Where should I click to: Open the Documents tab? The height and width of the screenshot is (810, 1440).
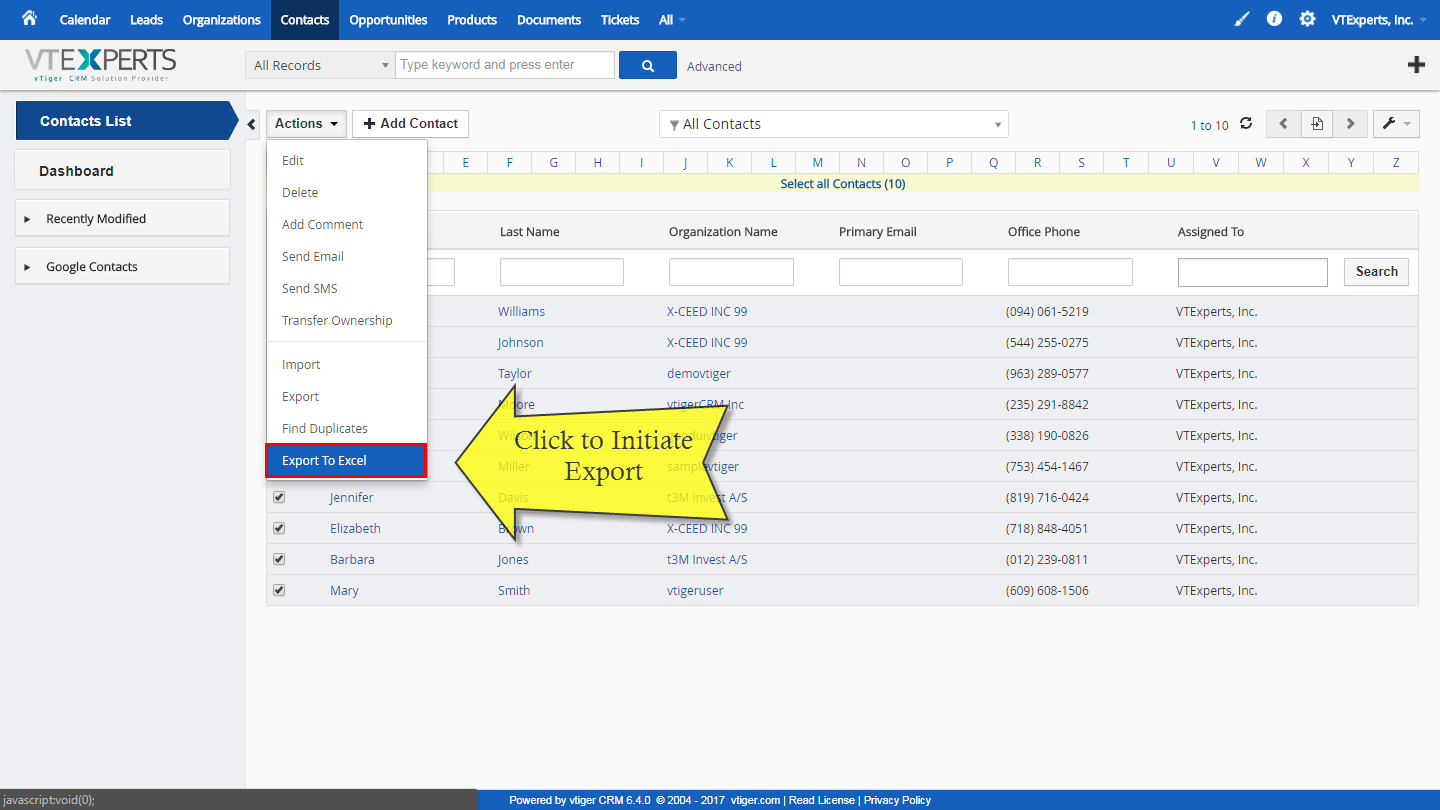(x=549, y=20)
